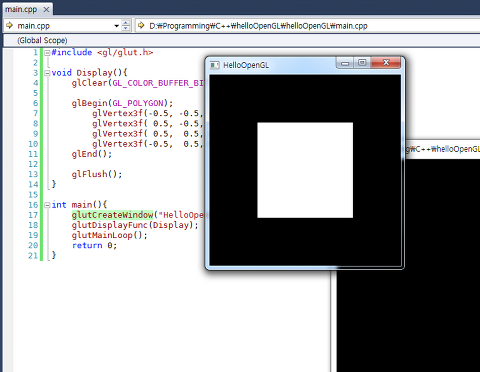The height and width of the screenshot is (372, 480).
Task: Click glVertex3f on line 7
Action: click(117, 114)
